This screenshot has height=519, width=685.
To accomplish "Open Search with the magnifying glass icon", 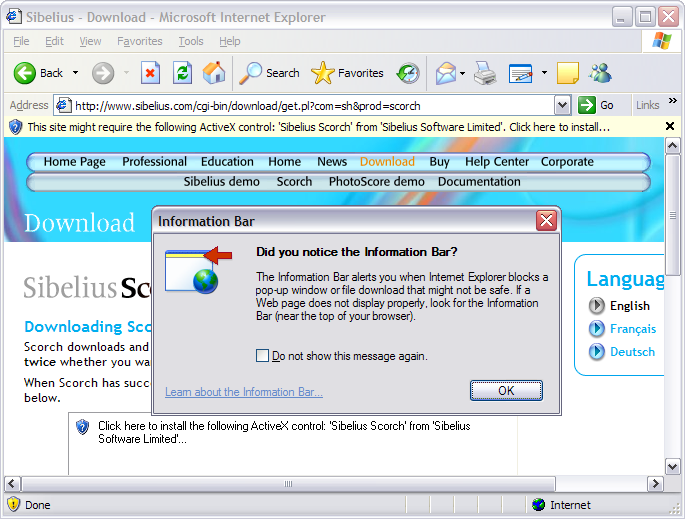I will [269, 73].
